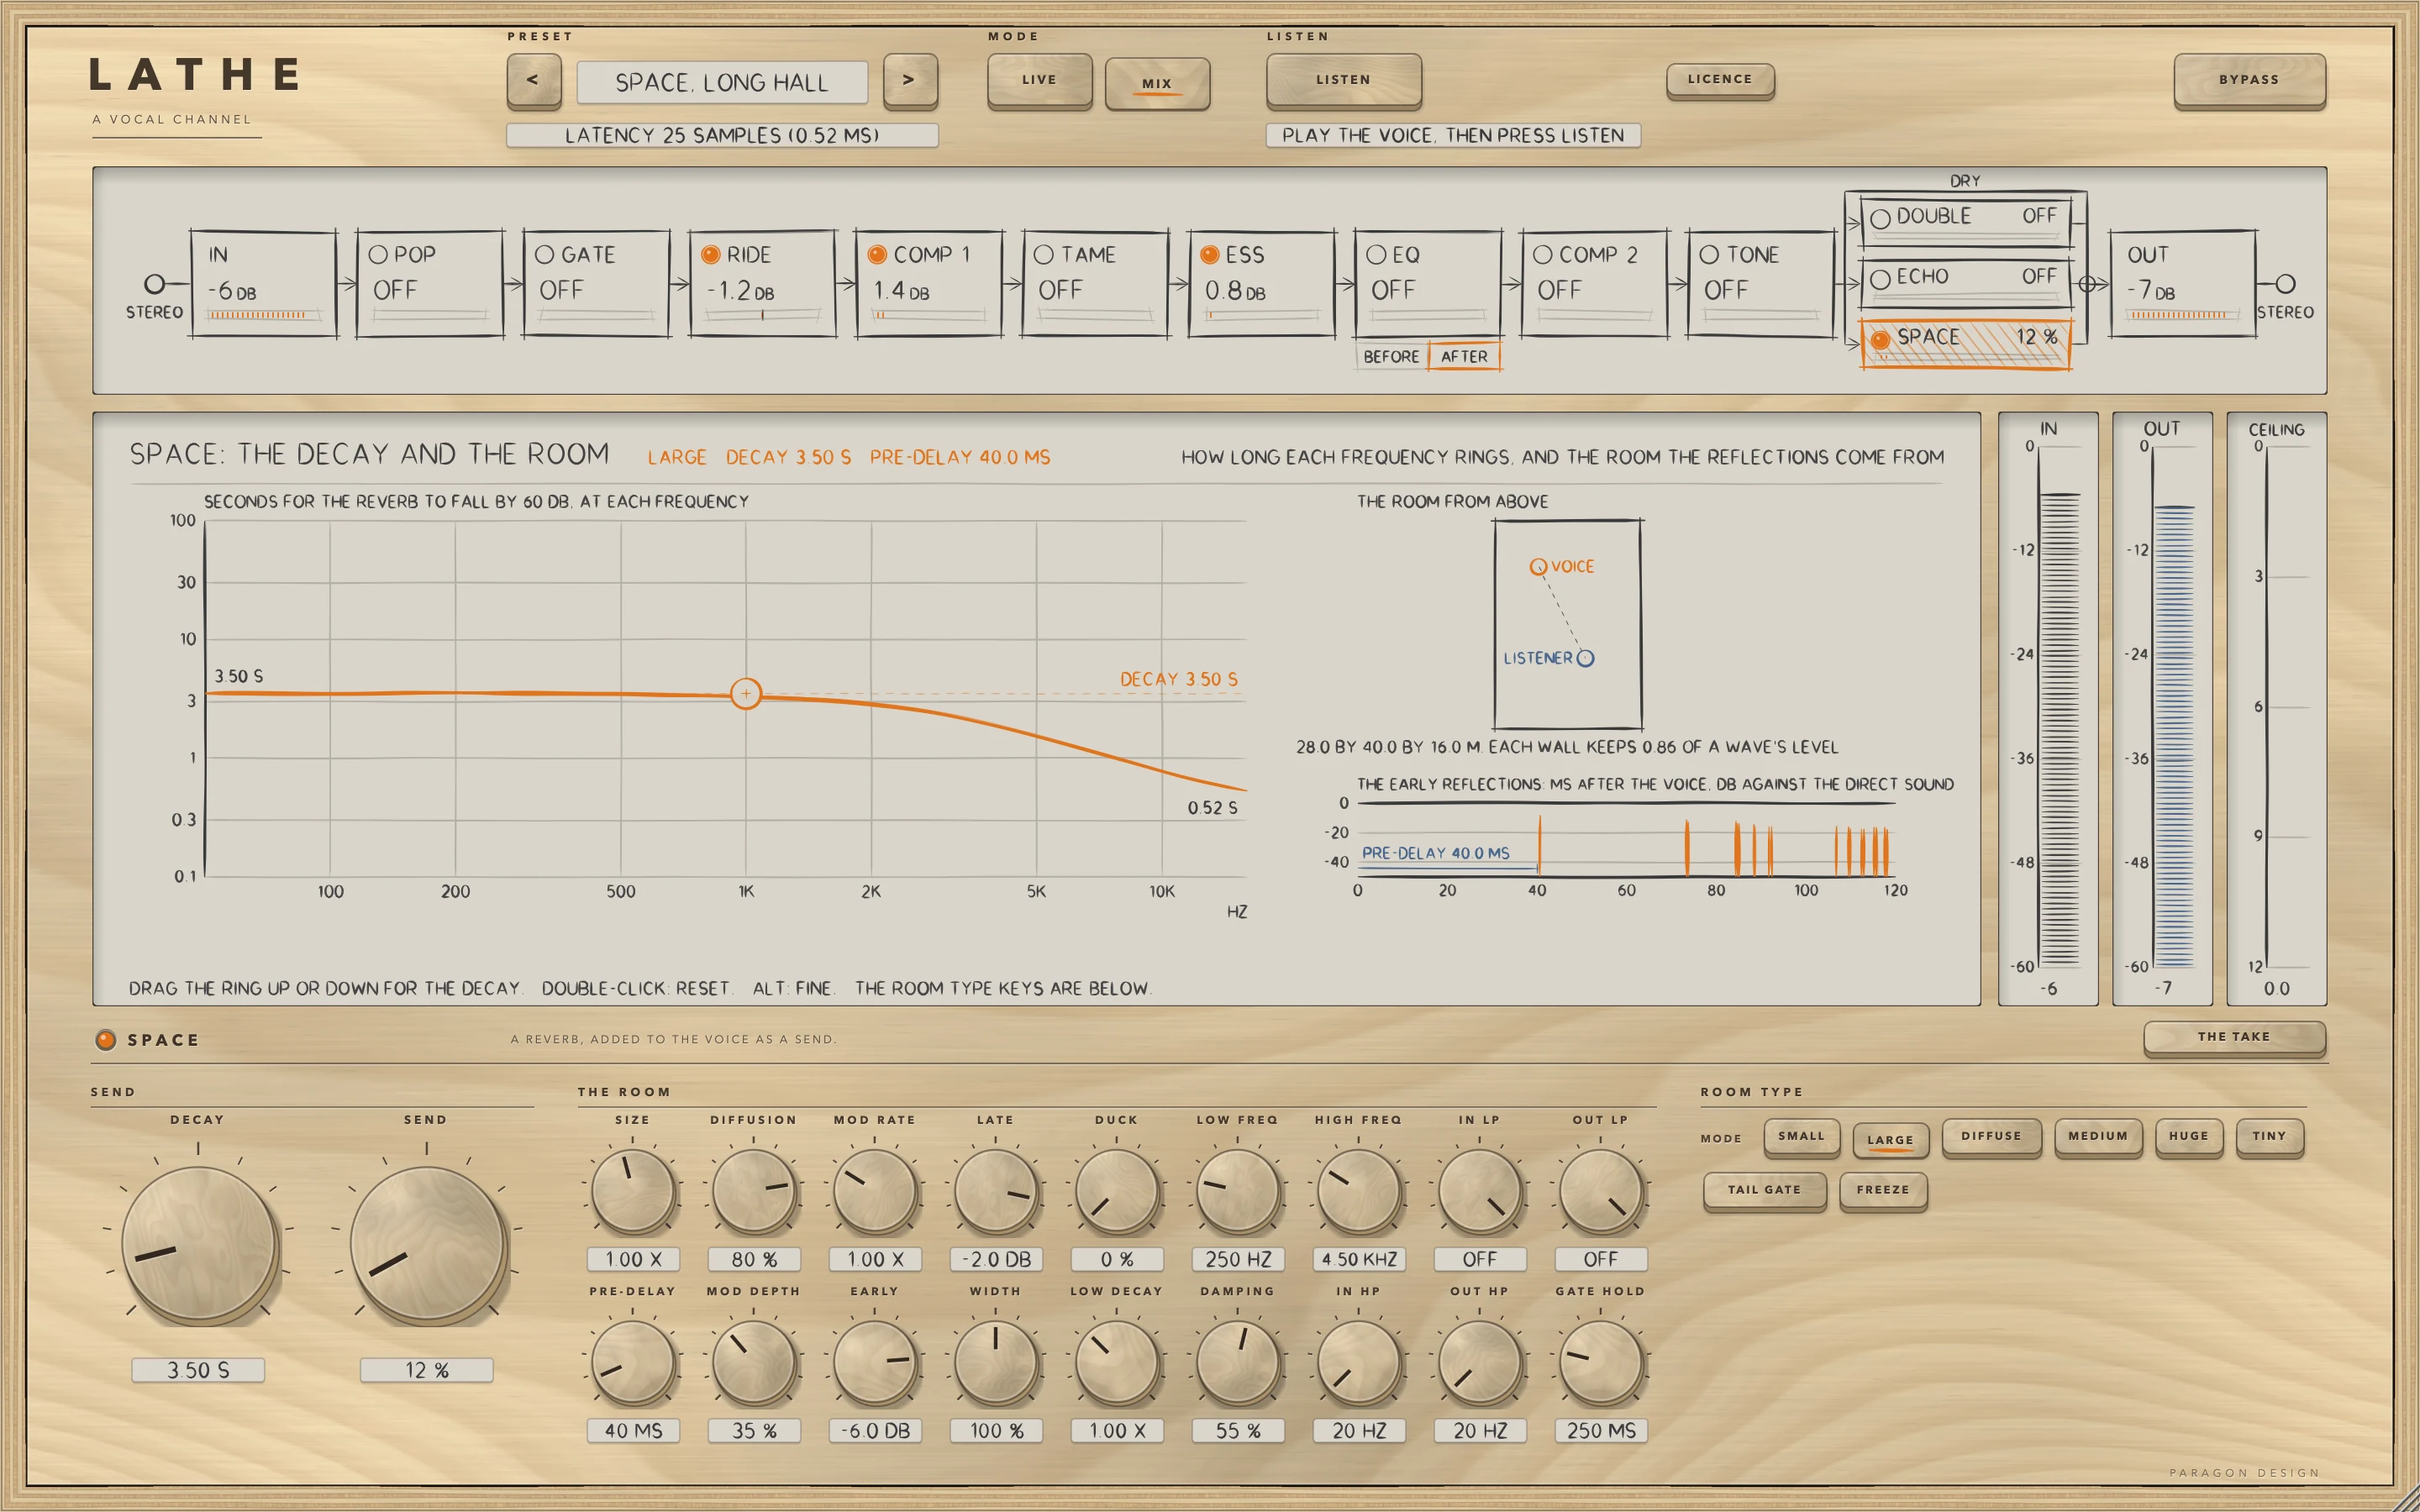The height and width of the screenshot is (1512, 2420).
Task: Disable the COMP 1 module toggle
Action: pos(877,255)
